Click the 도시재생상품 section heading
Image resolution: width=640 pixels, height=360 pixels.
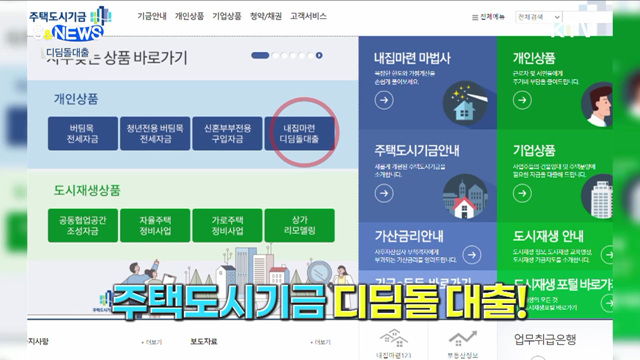coord(87,190)
